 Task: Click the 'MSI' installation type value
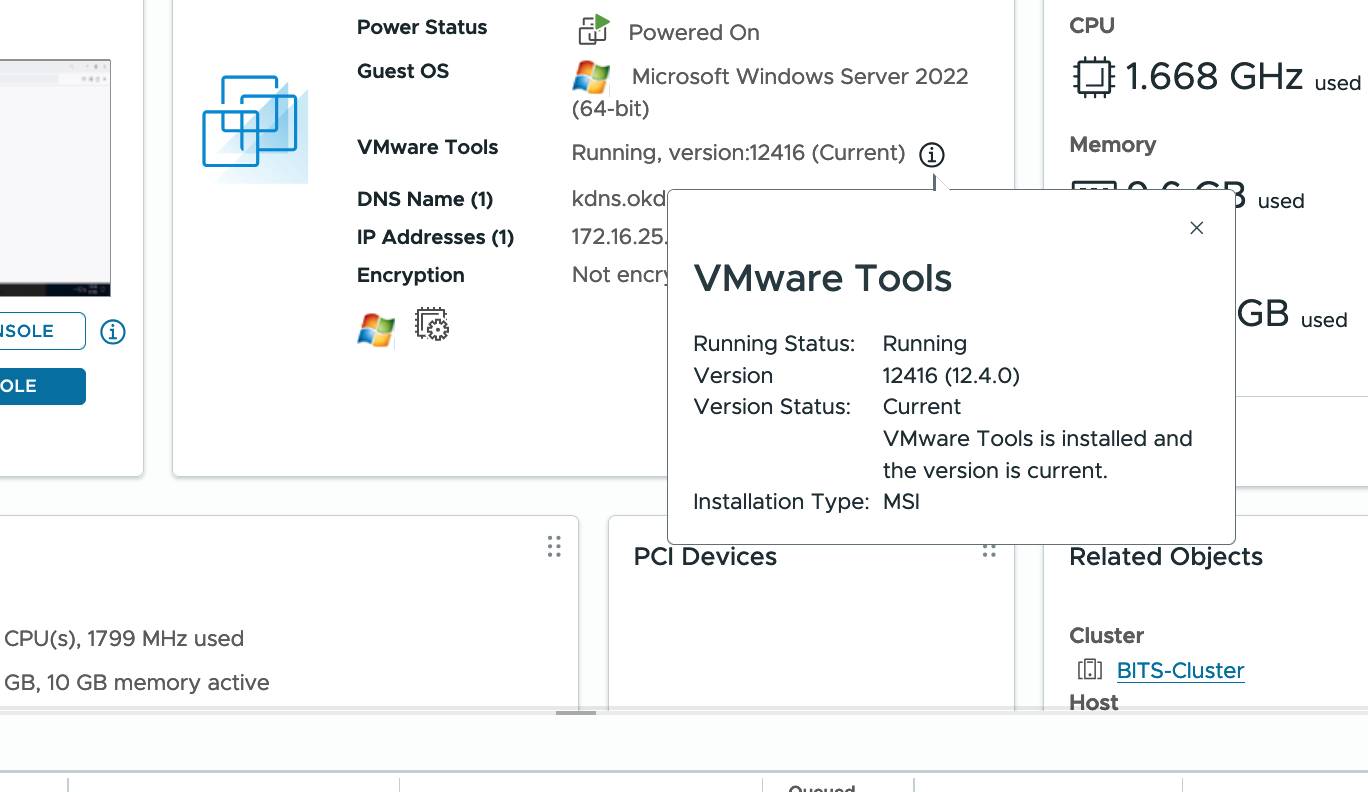901,502
